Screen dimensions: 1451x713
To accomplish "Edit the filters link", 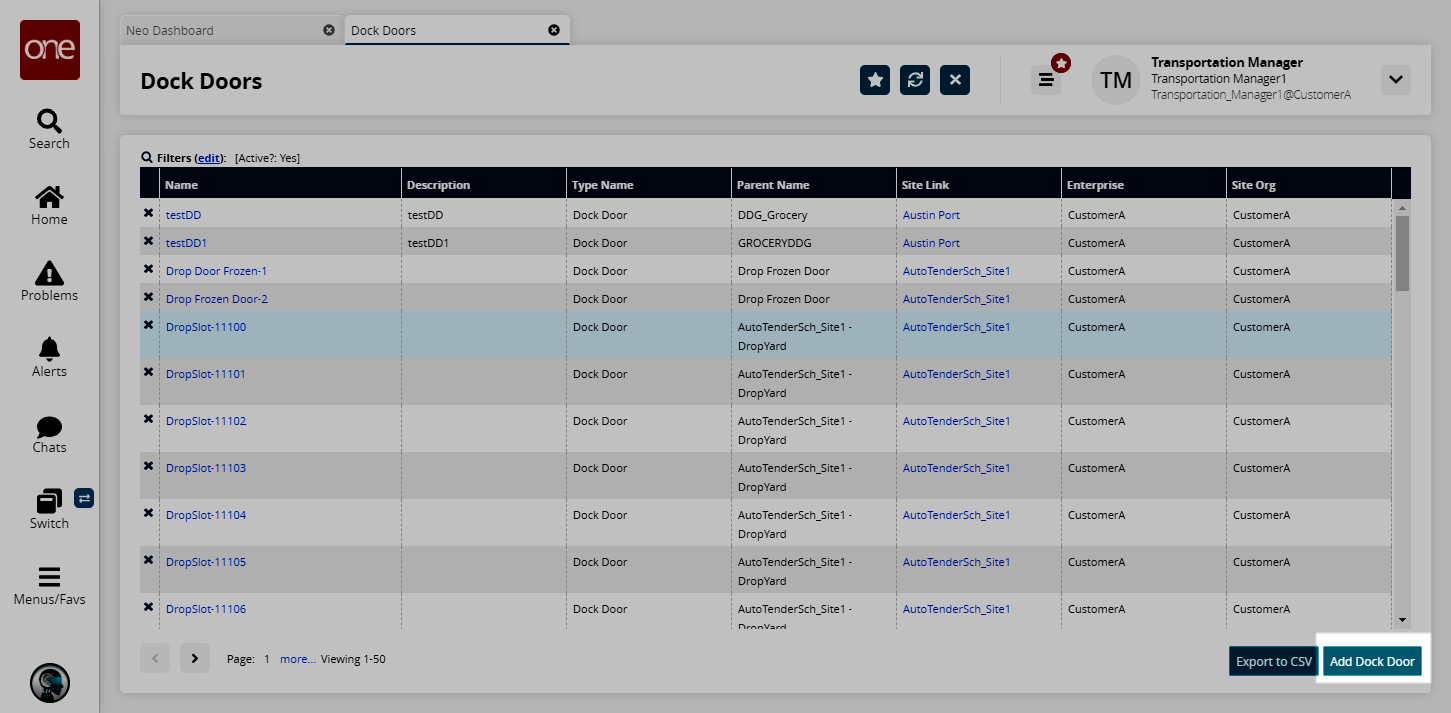I will [209, 158].
